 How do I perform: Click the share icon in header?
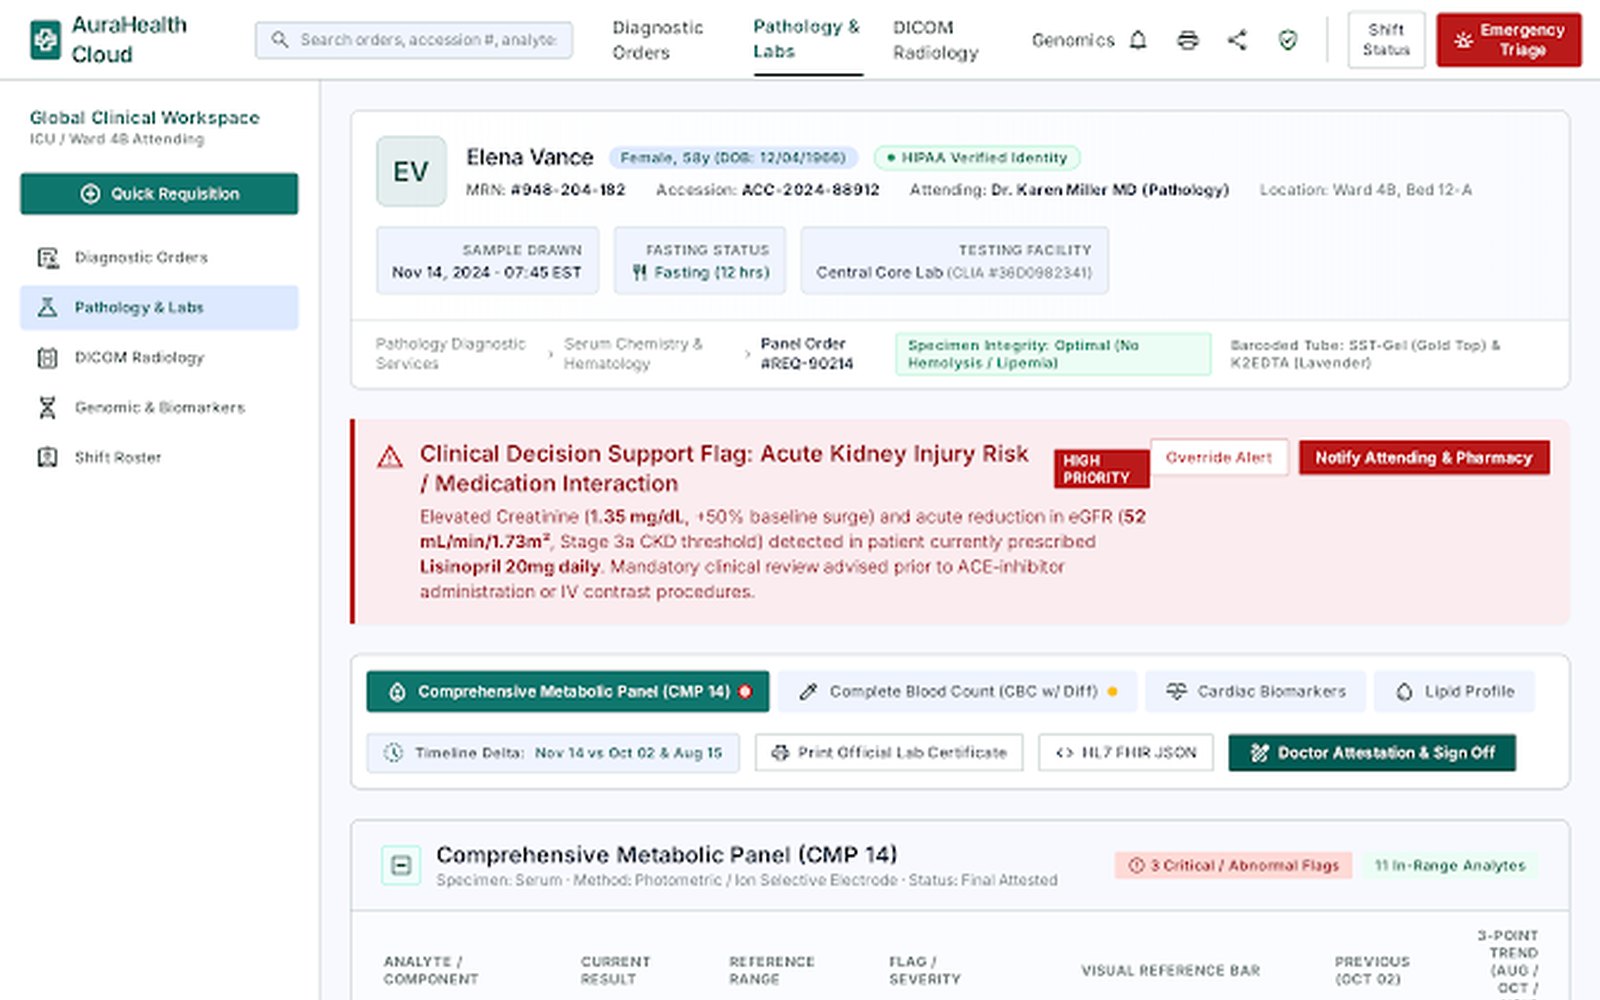point(1237,40)
